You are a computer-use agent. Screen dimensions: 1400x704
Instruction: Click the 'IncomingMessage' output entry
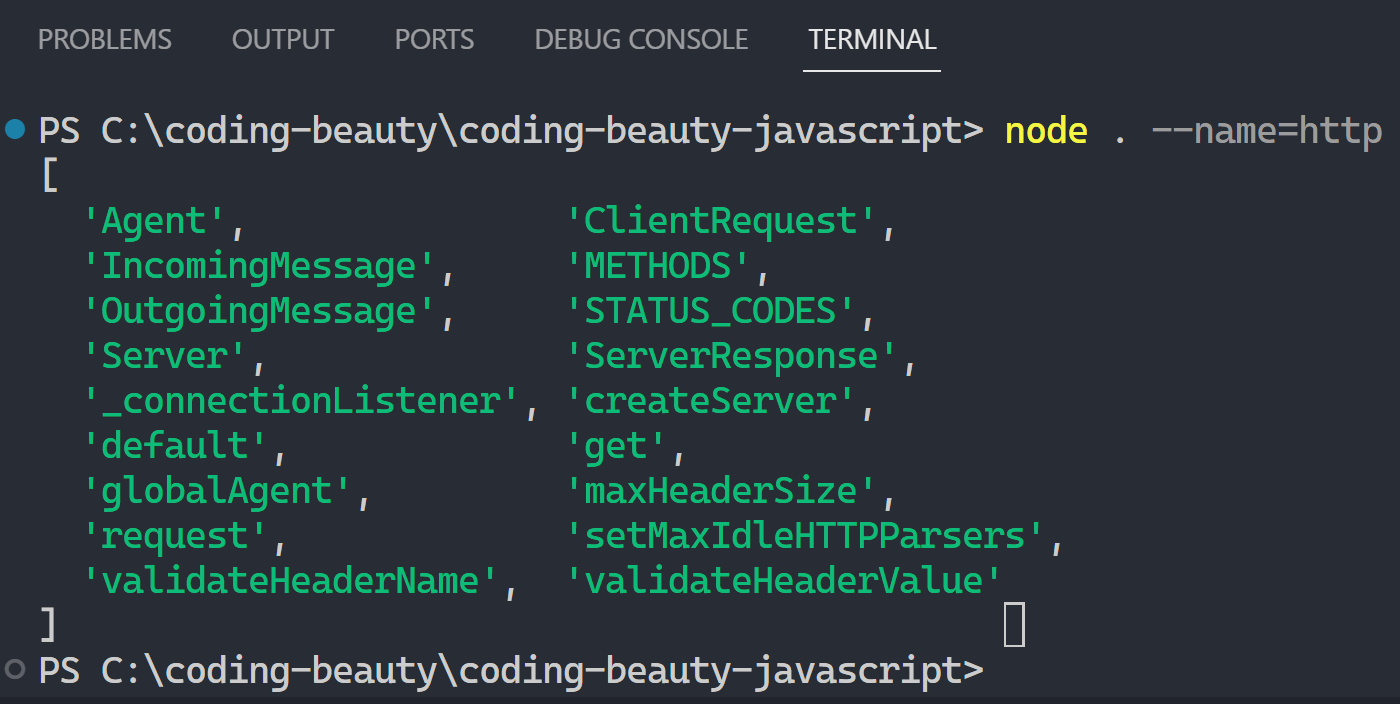pyautogui.click(x=259, y=266)
